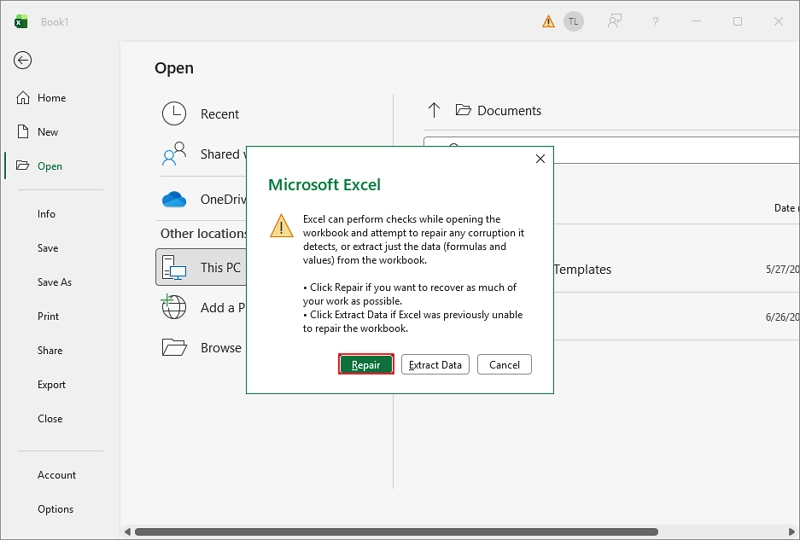
Task: Choose Save As in the sidebar
Action: point(54,282)
